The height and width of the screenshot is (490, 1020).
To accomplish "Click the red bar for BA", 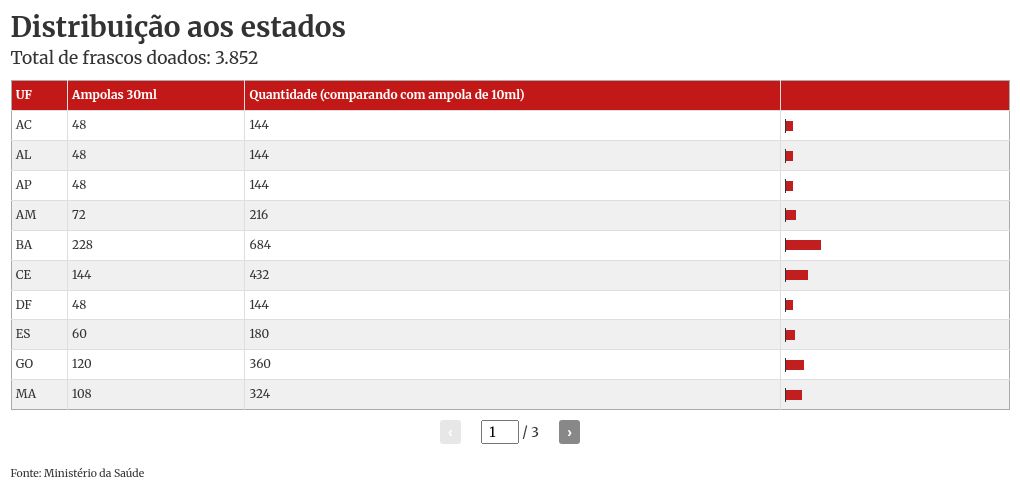I will pyautogui.click(x=803, y=245).
